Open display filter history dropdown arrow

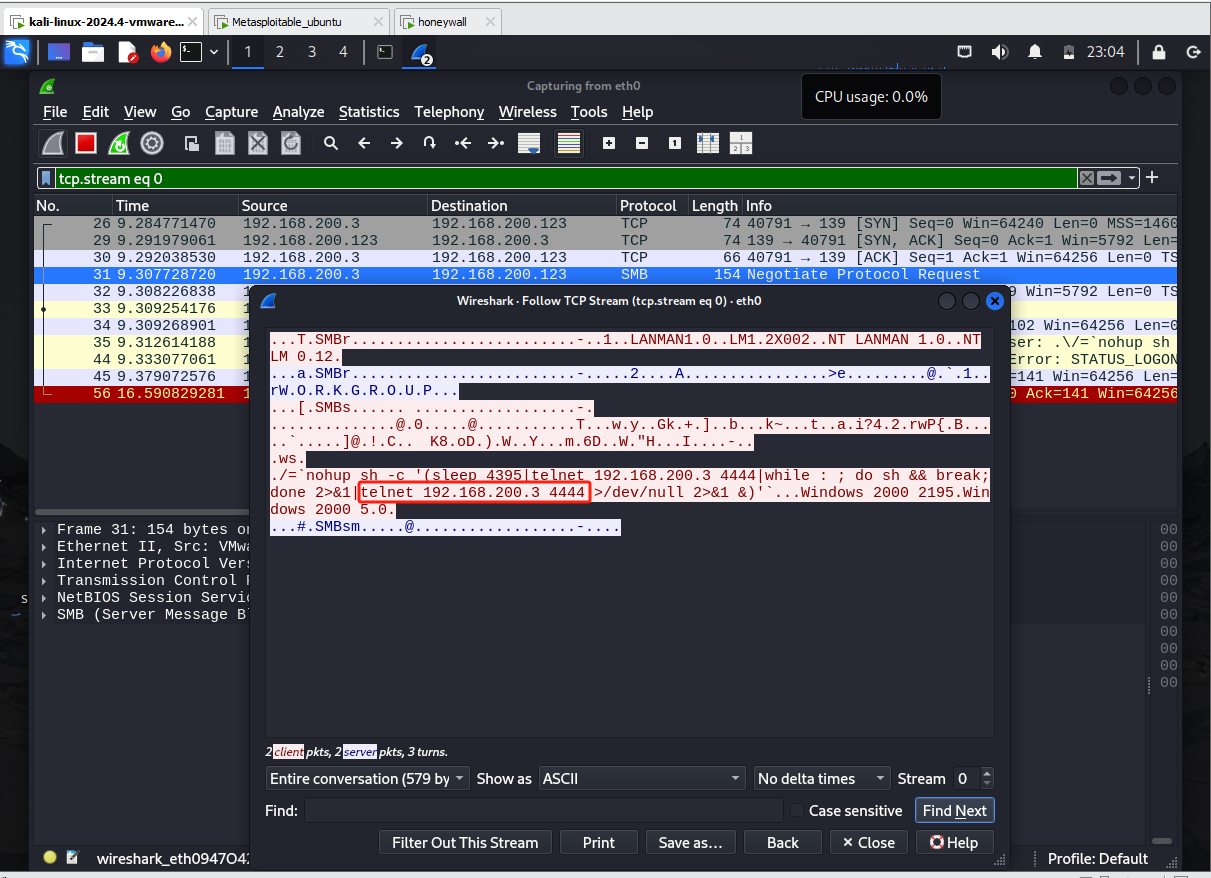click(x=1132, y=178)
